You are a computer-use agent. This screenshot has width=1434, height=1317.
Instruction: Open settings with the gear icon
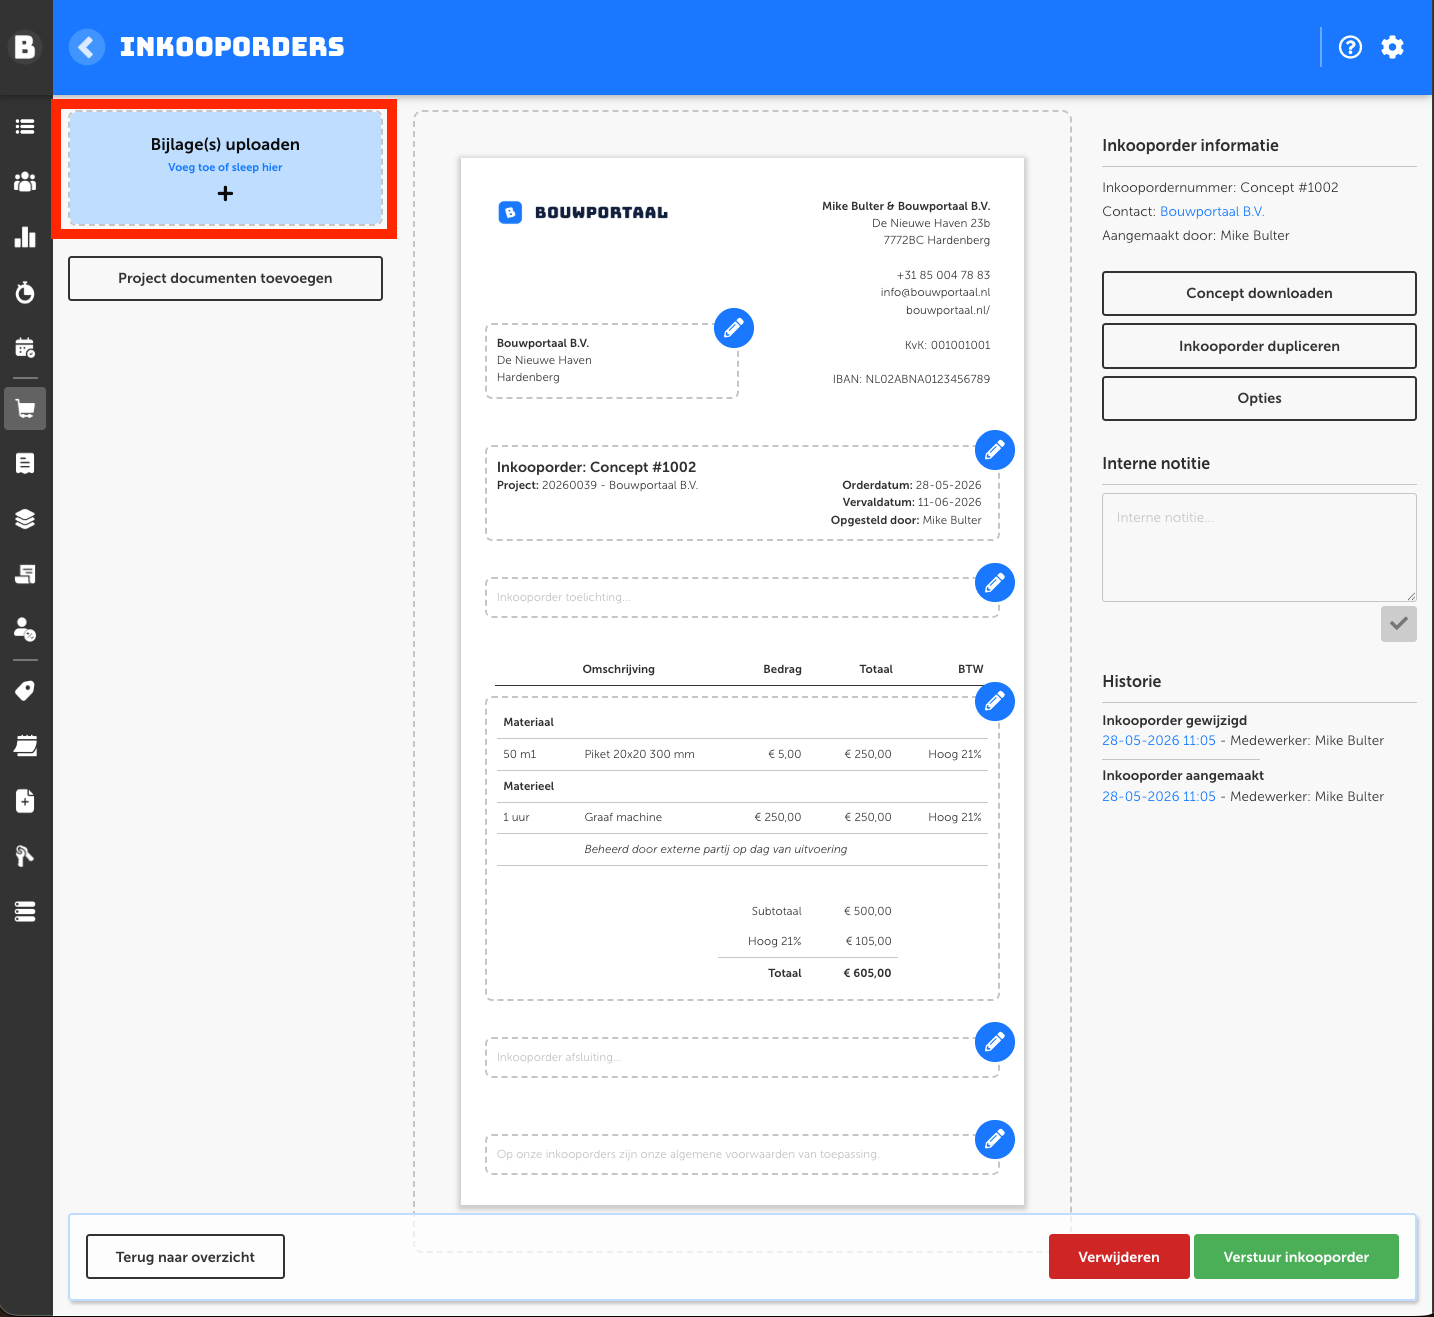[x=1392, y=47]
